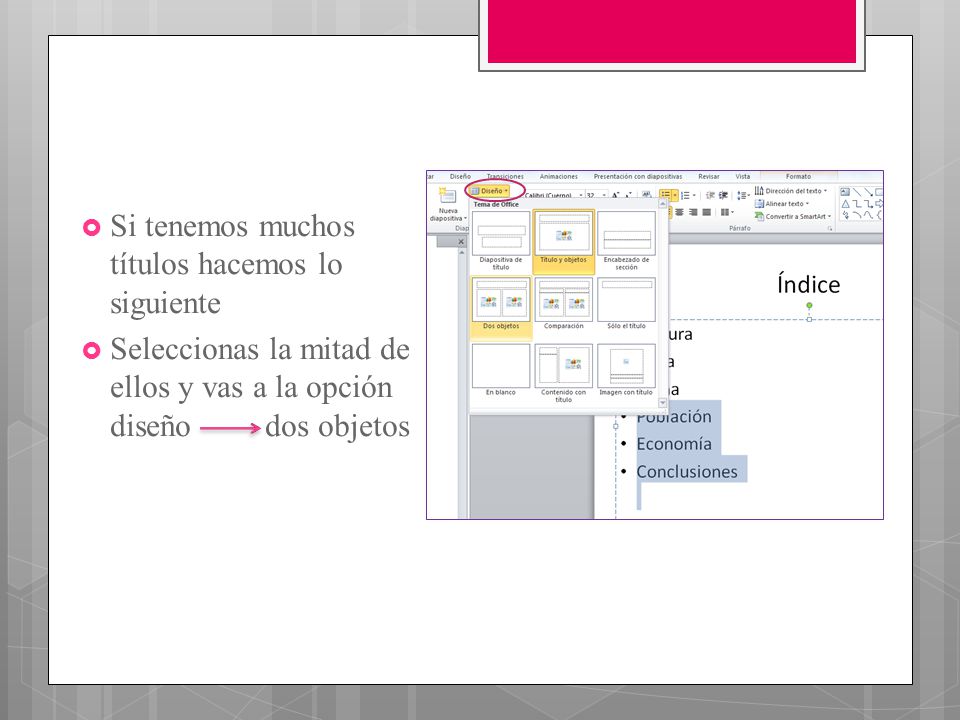
Task: Select the elbow arrow connector shape icon
Action: click(x=868, y=204)
